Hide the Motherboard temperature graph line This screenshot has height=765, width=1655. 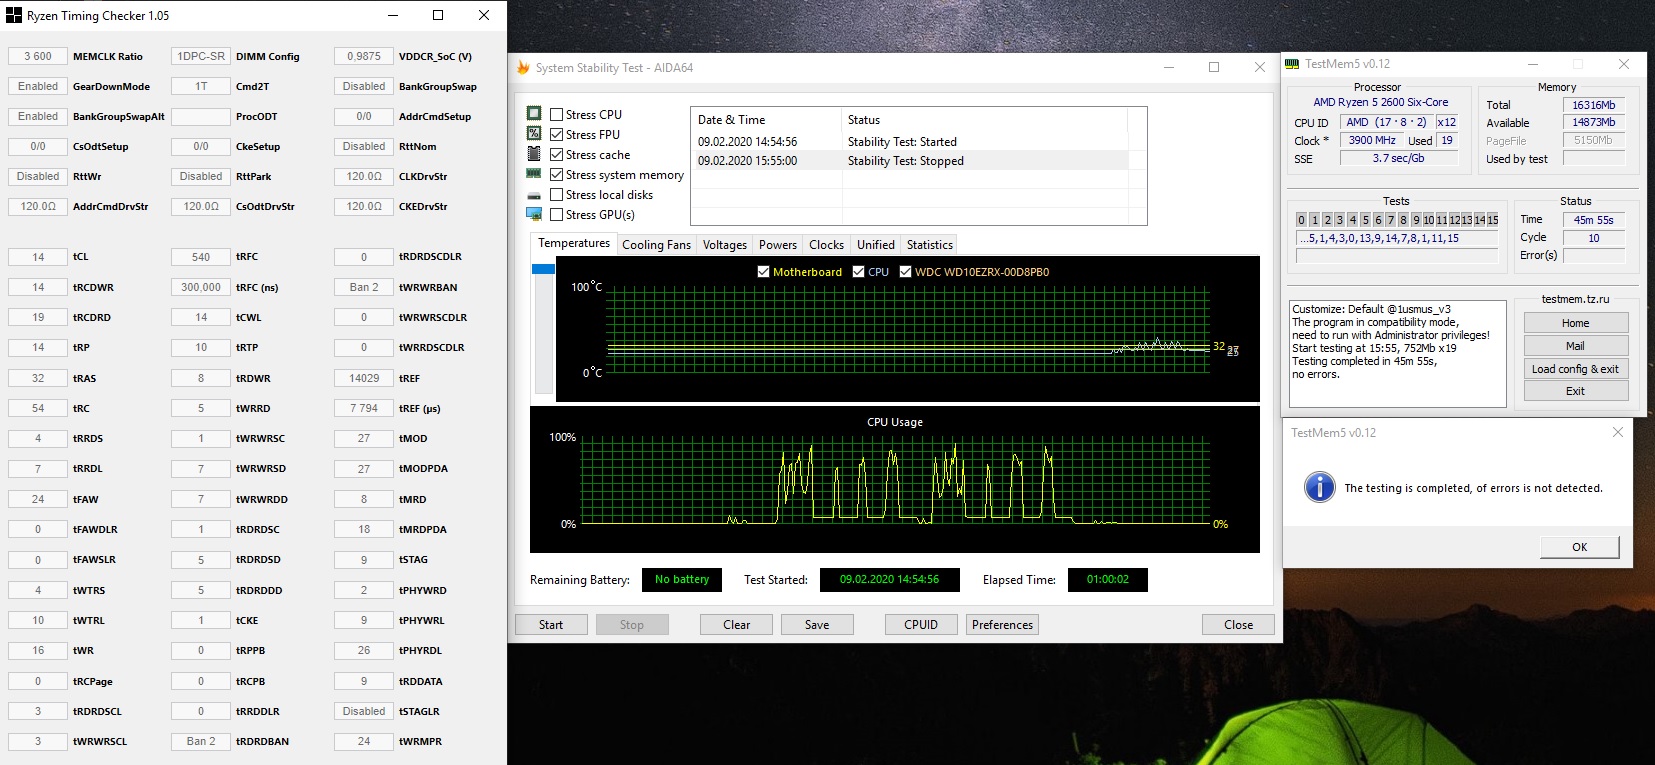764,271
